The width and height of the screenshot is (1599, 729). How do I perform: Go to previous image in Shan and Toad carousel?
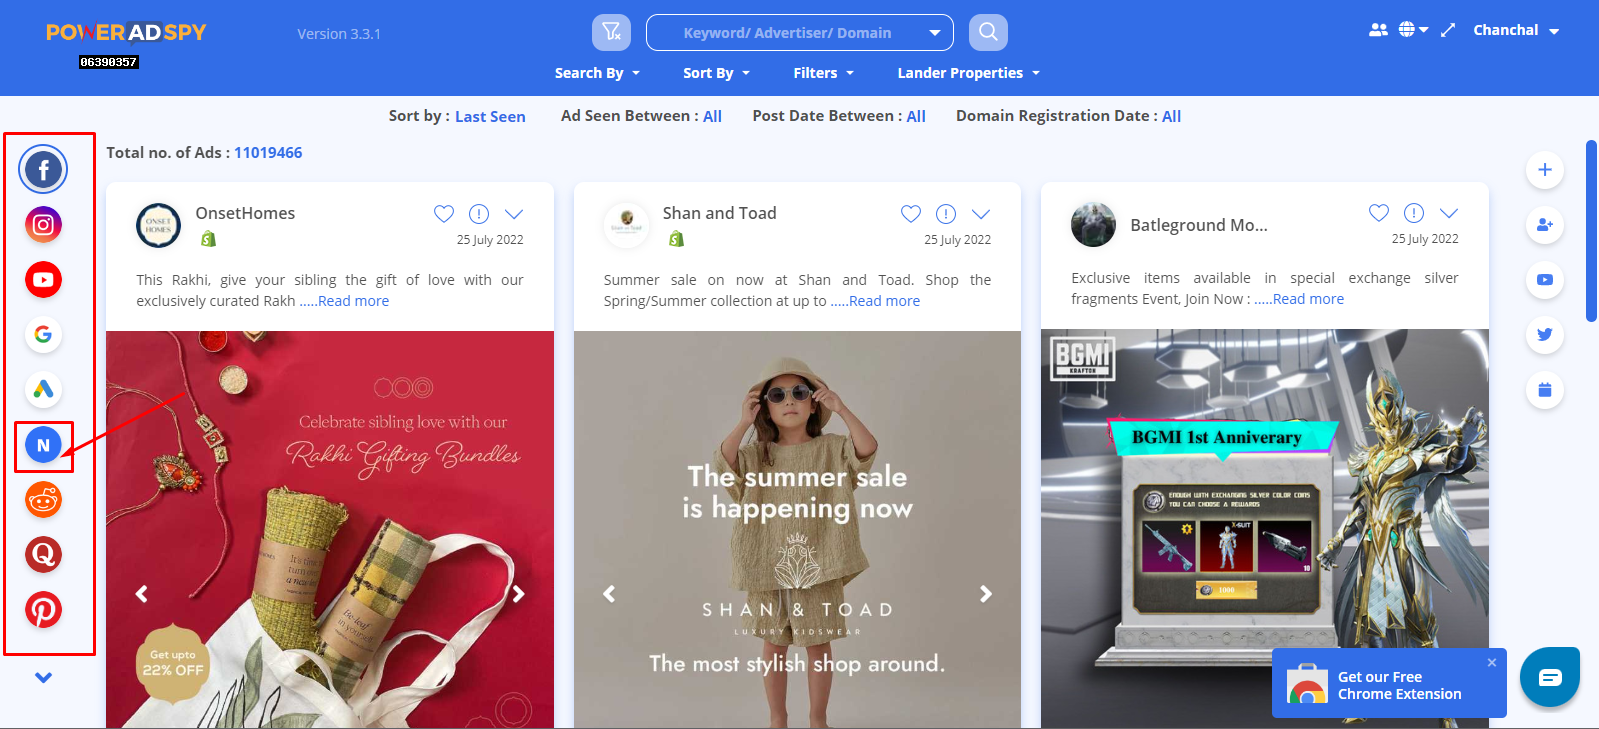pos(609,594)
